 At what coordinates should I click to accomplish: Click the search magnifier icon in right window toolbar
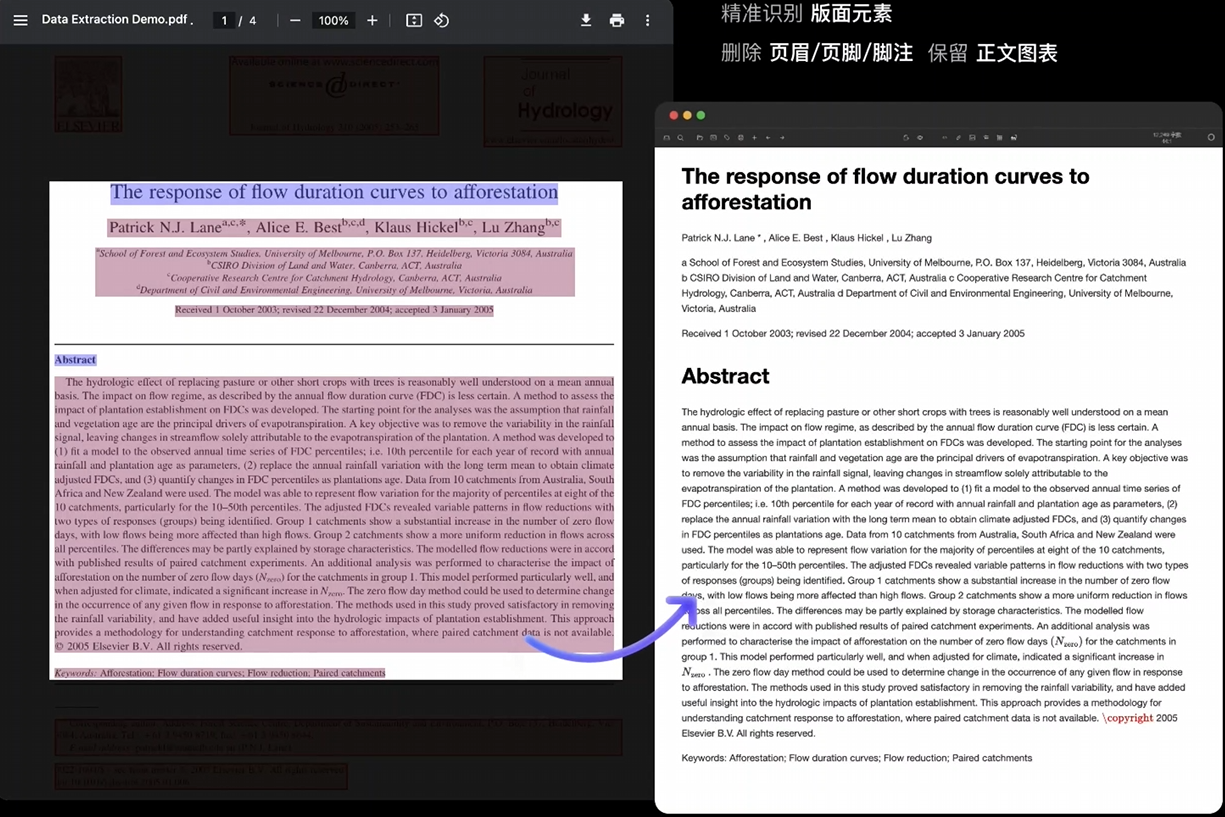680,137
